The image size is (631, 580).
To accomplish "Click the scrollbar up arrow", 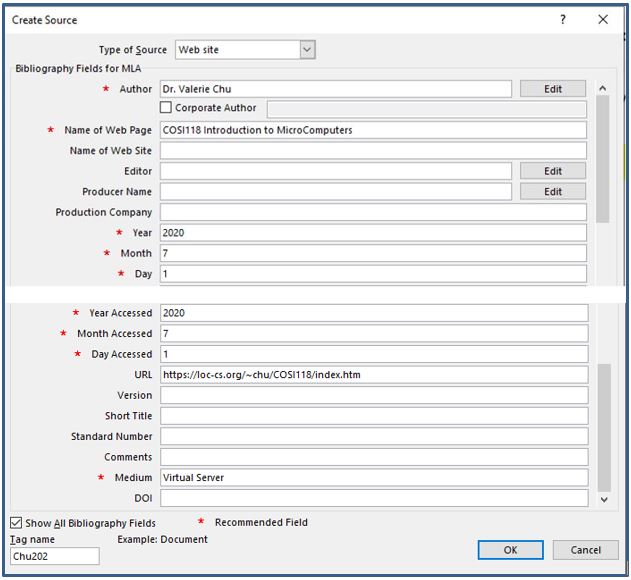I will tap(602, 89).
